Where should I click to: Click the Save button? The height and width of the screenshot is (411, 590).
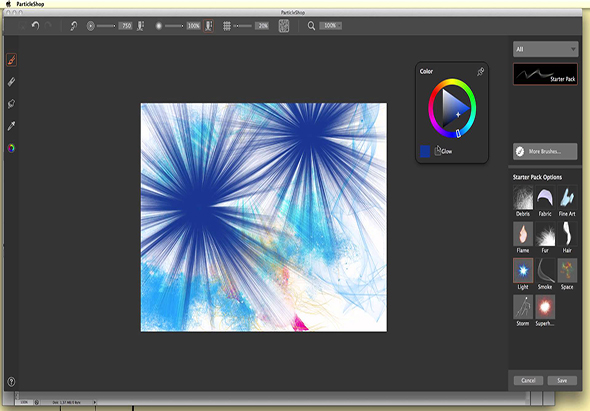coord(562,381)
